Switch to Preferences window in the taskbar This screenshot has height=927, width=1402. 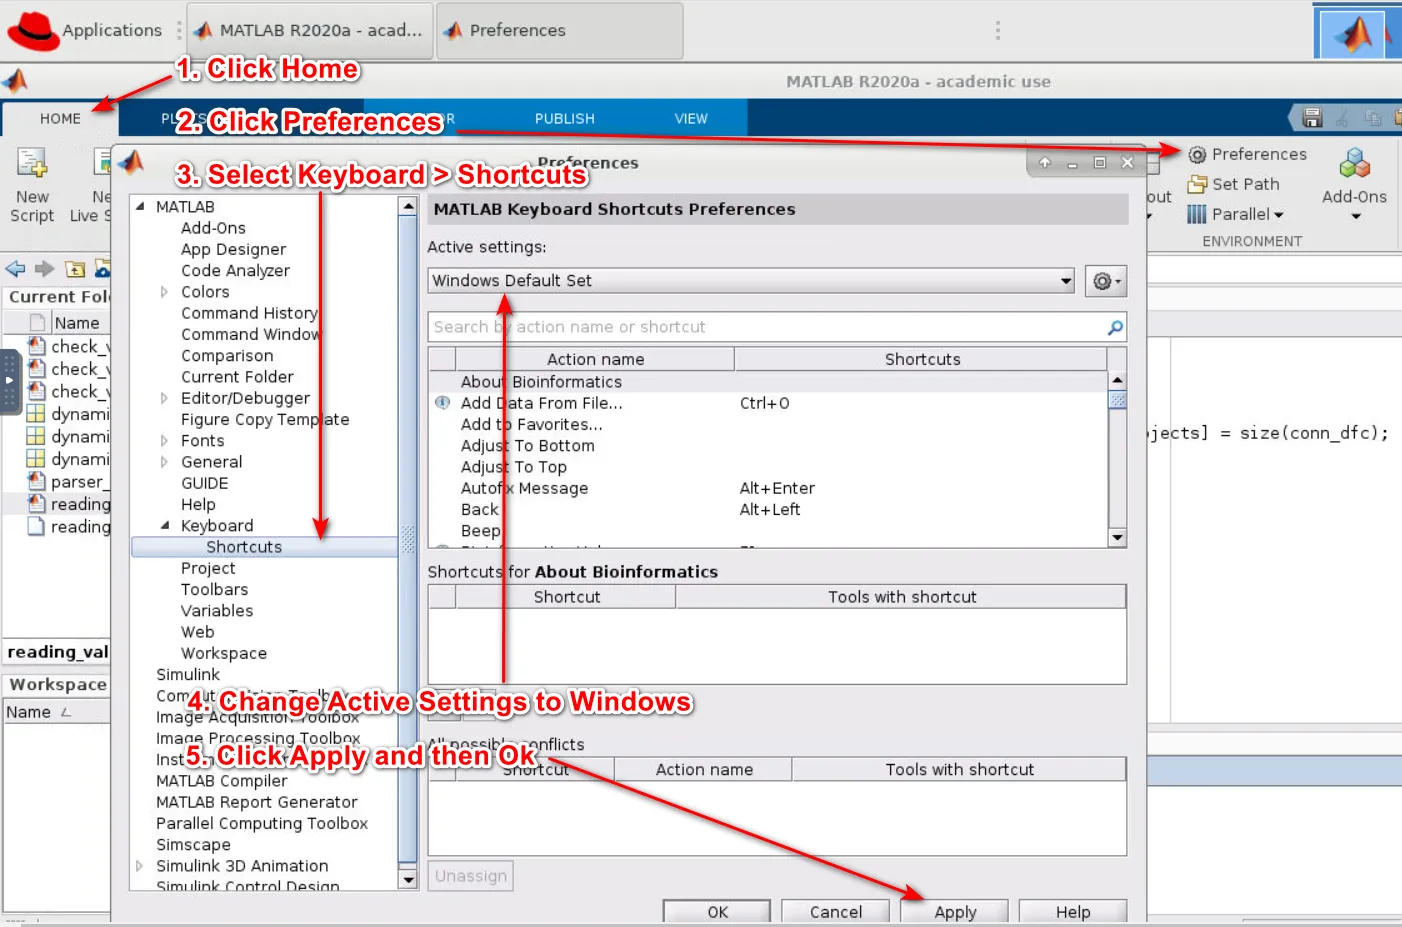click(560, 31)
